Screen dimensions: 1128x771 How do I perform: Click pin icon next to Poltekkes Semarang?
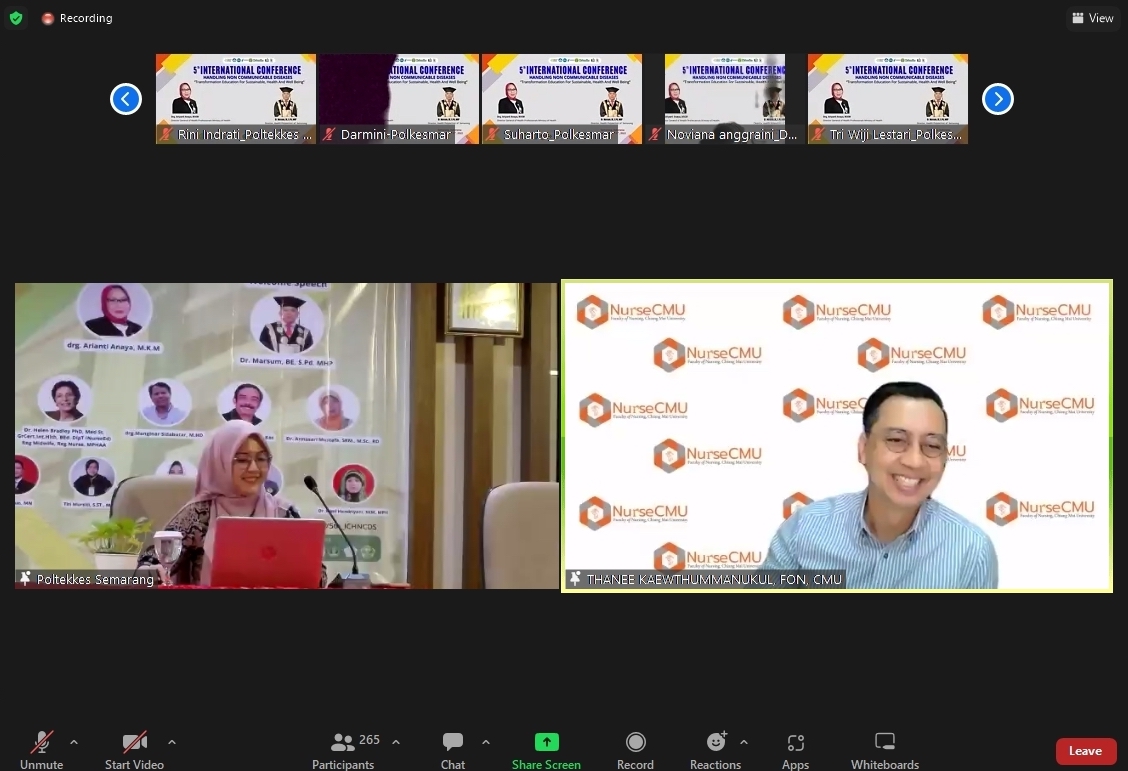(x=25, y=578)
